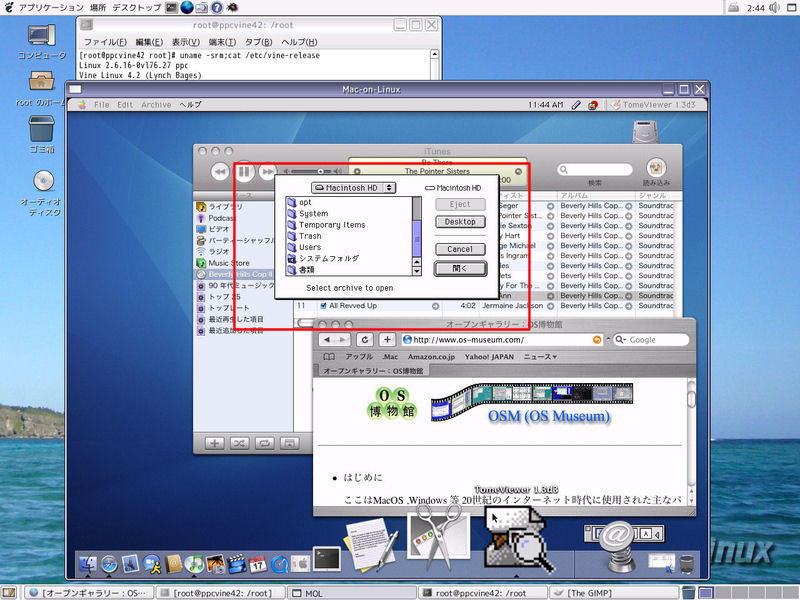800x600 pixels.
Task: Click iTunes add playlist plus button
Action: pos(214,443)
